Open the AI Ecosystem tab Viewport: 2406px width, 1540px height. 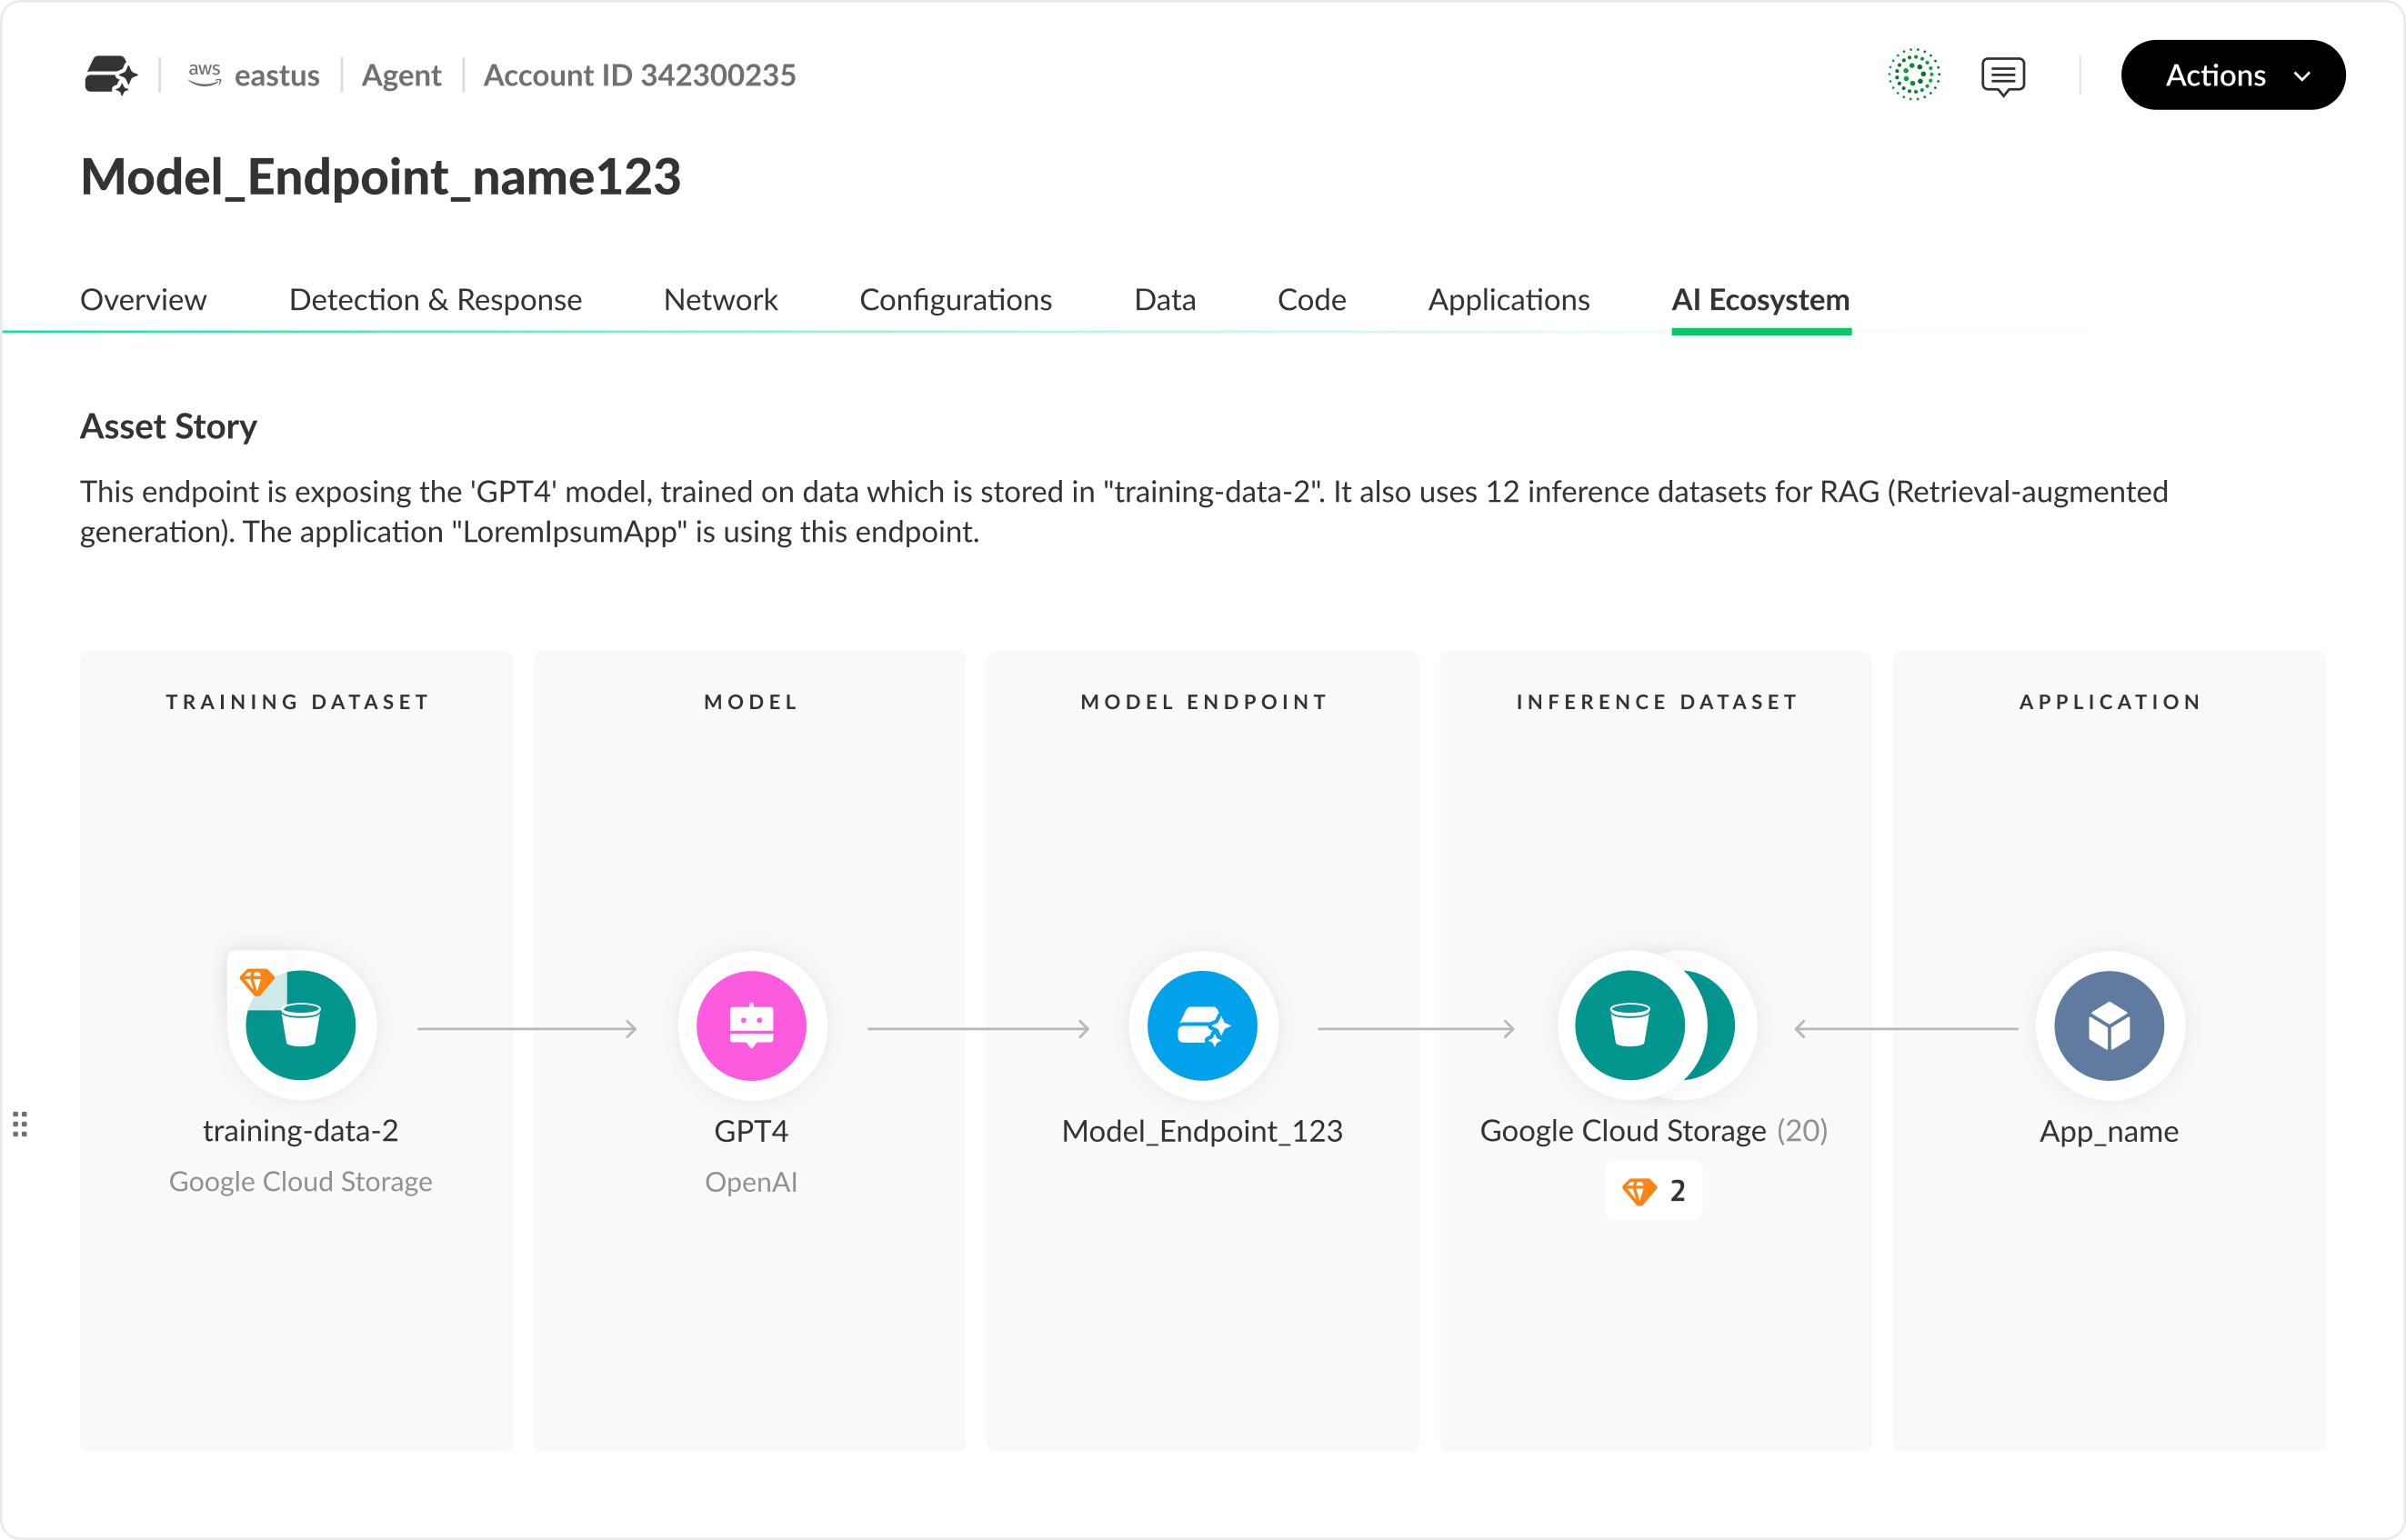[x=1760, y=299]
